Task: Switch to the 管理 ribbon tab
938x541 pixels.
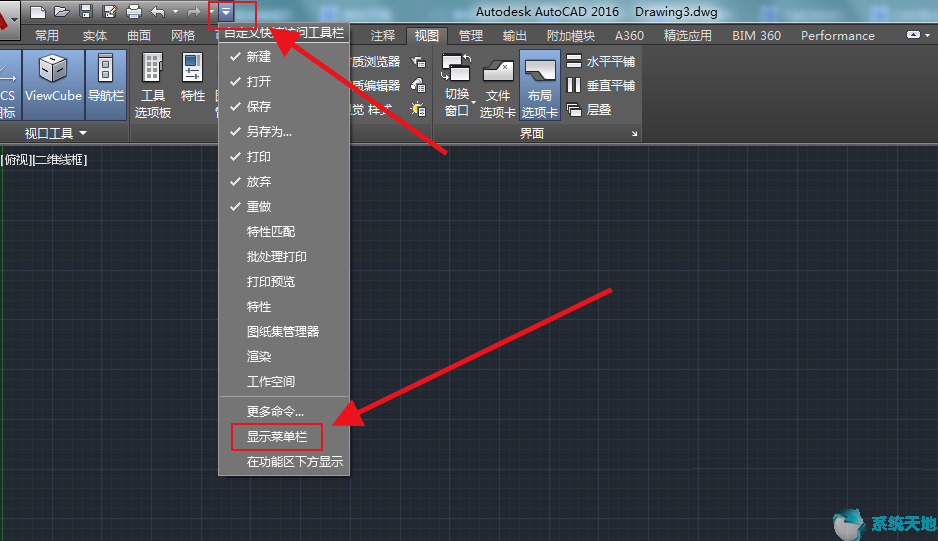Action: click(x=471, y=36)
